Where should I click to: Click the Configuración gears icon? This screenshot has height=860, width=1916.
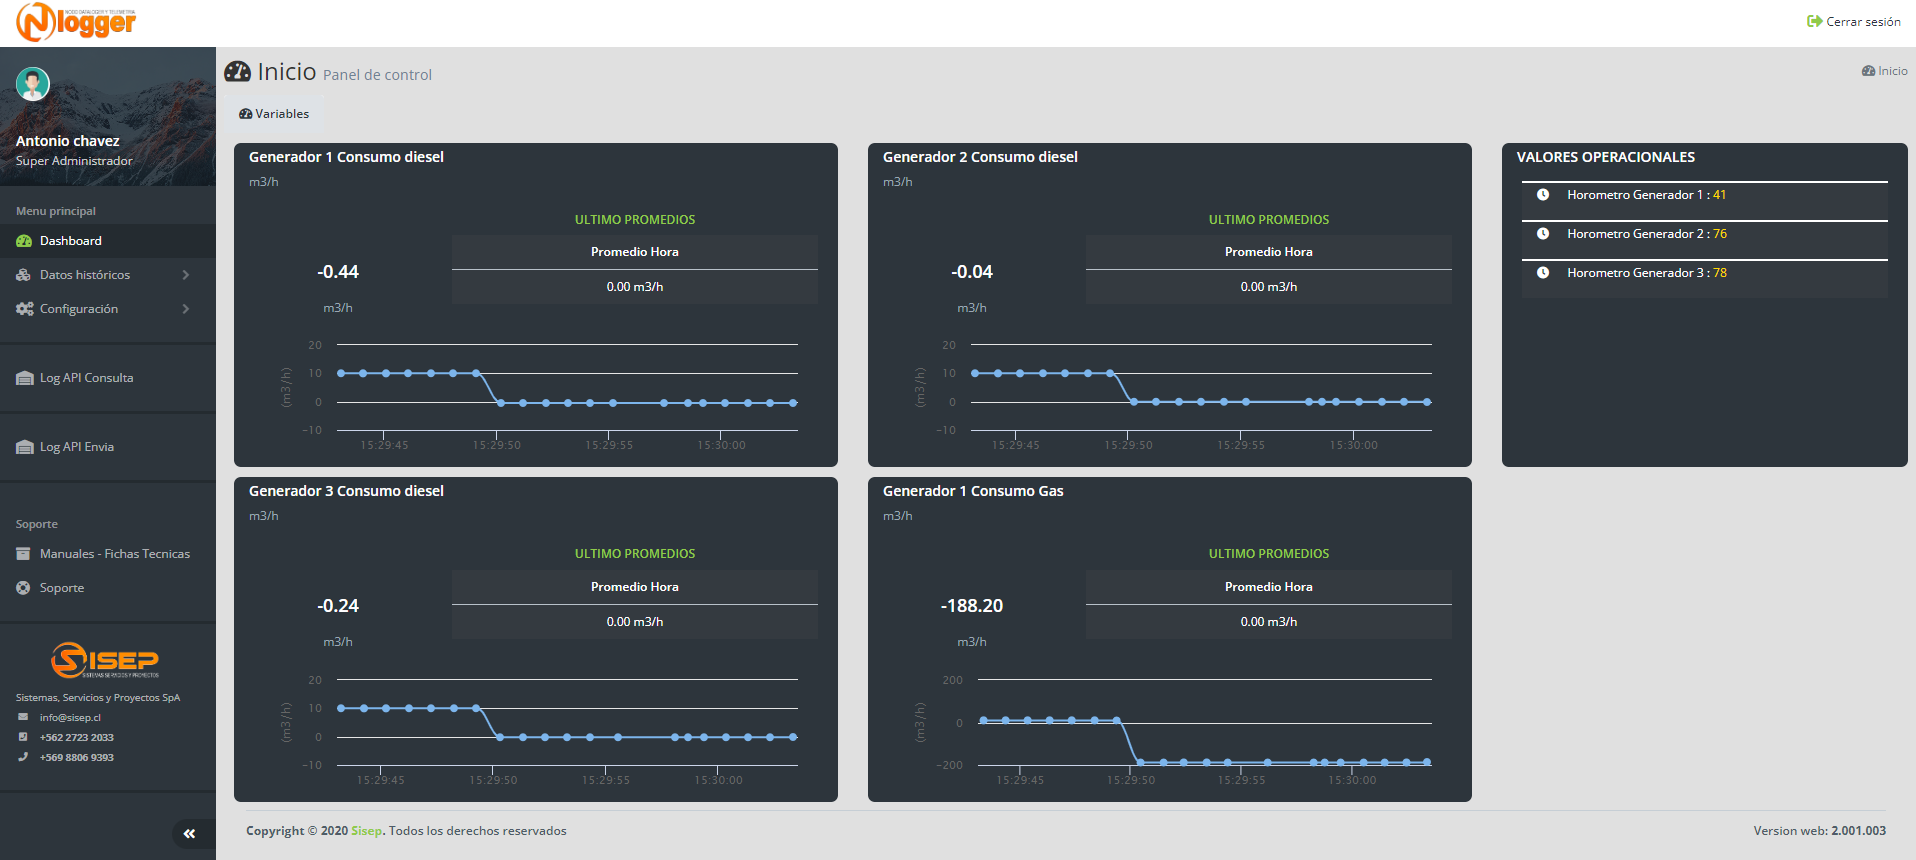pos(25,309)
